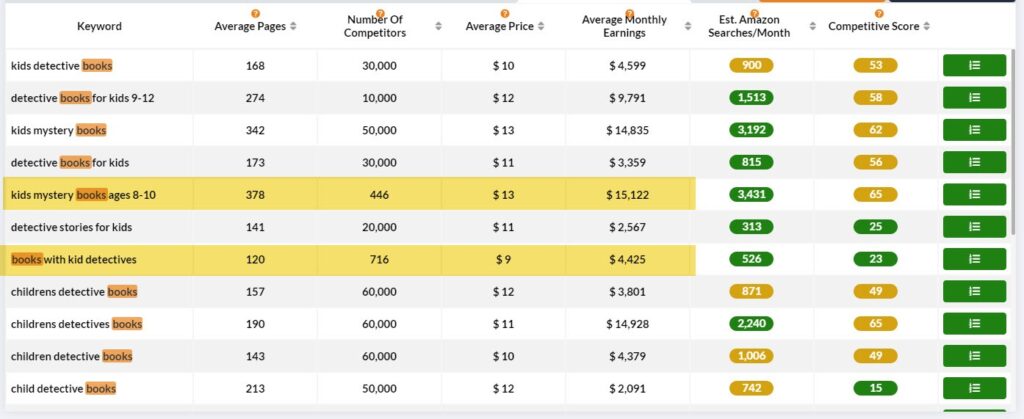Sort by Average Price arrows

(541, 27)
